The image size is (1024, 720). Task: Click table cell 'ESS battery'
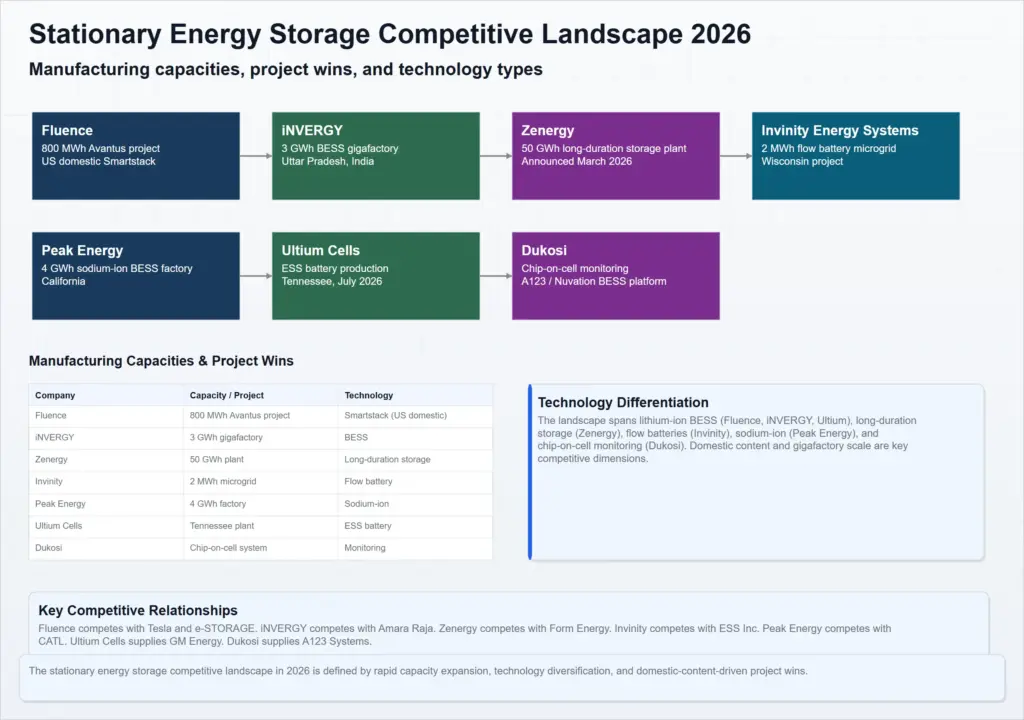[415, 526]
